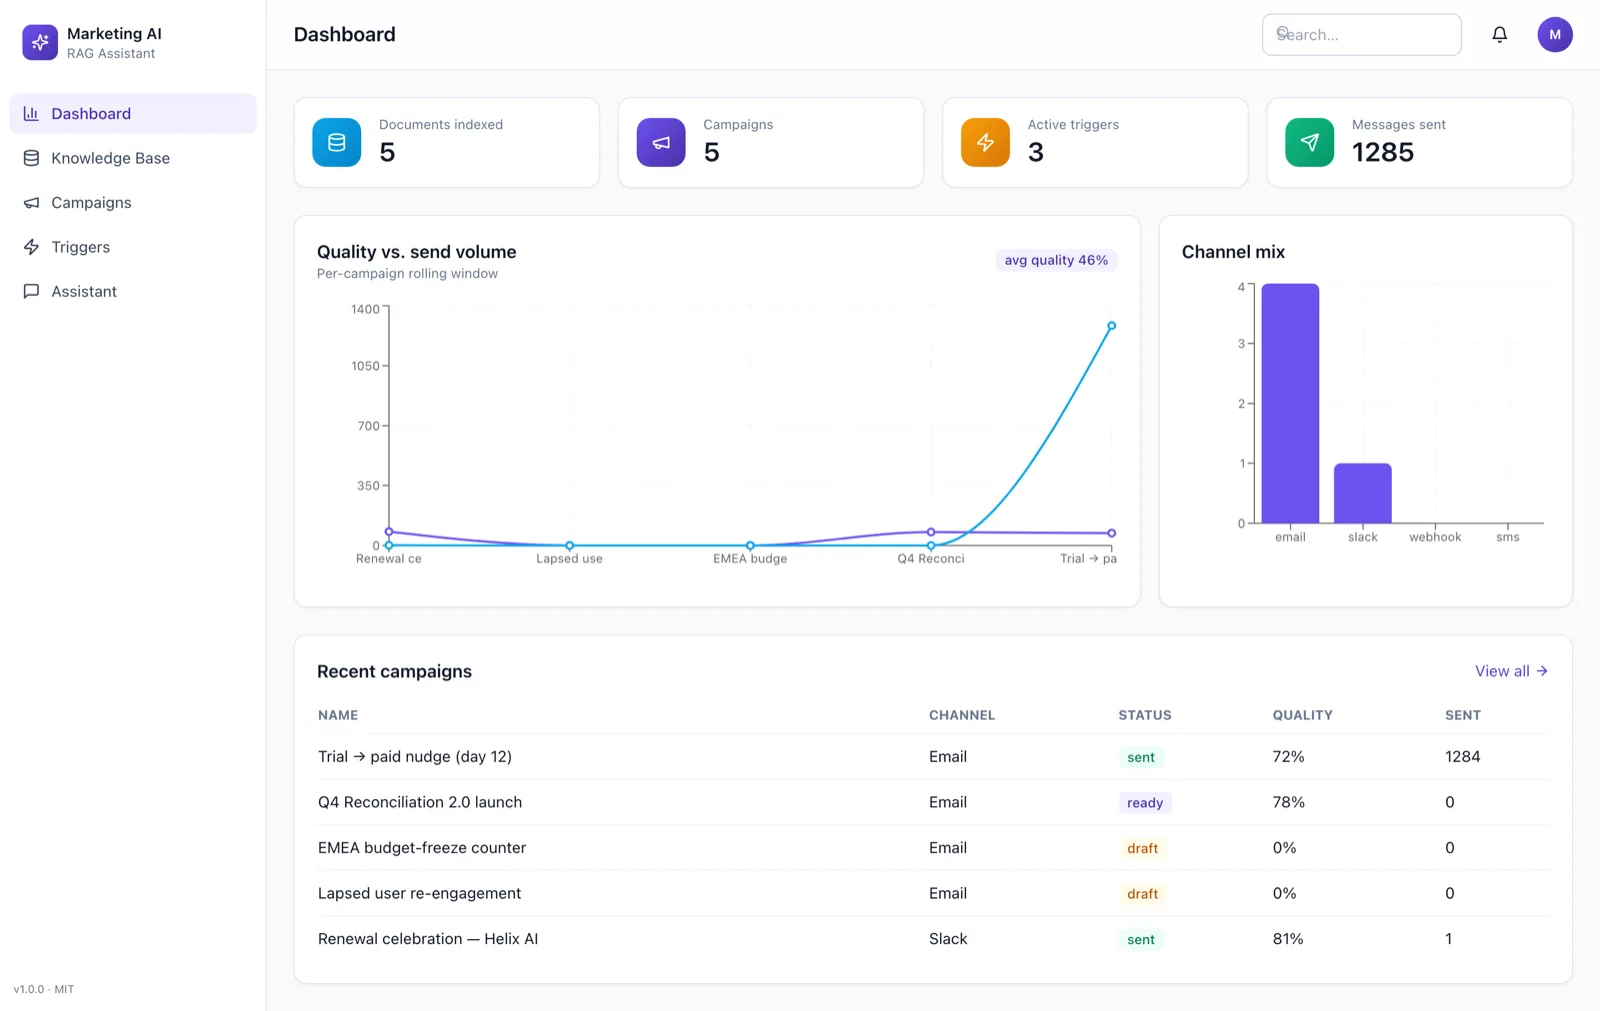This screenshot has height=1011, width=1600.
Task: Navigate to Campaigns in sidebar
Action: click(133, 203)
